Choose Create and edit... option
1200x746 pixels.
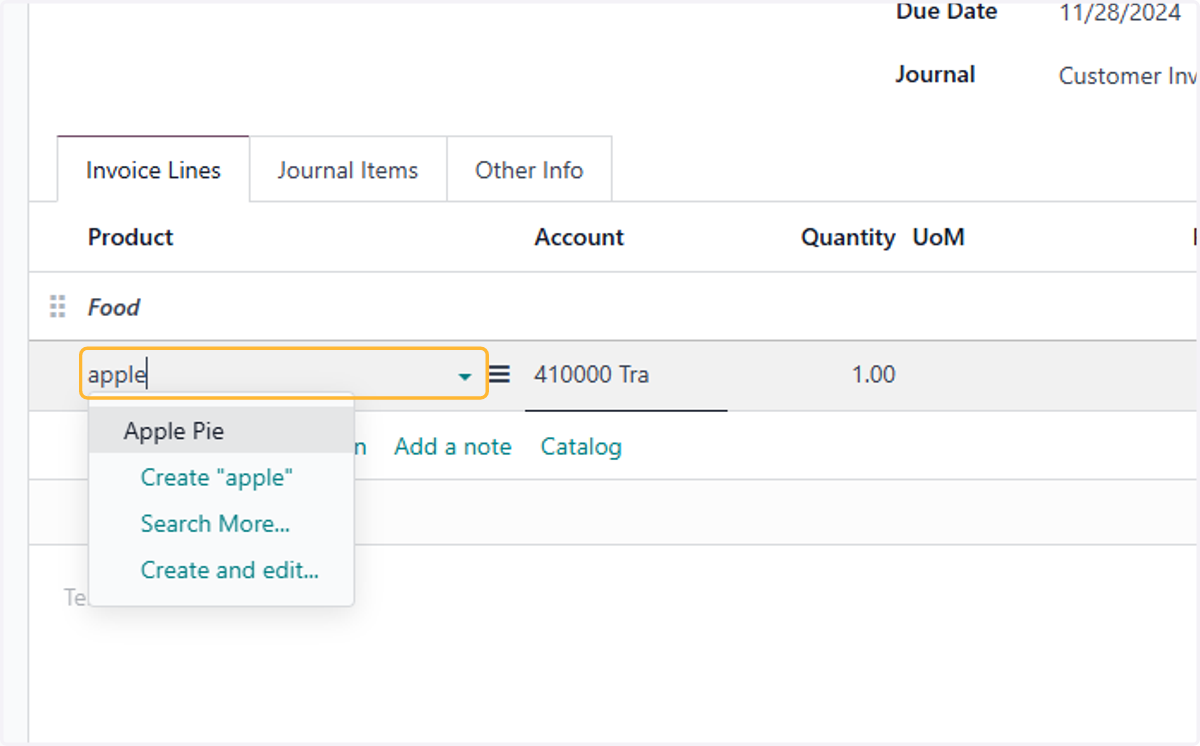(x=230, y=570)
